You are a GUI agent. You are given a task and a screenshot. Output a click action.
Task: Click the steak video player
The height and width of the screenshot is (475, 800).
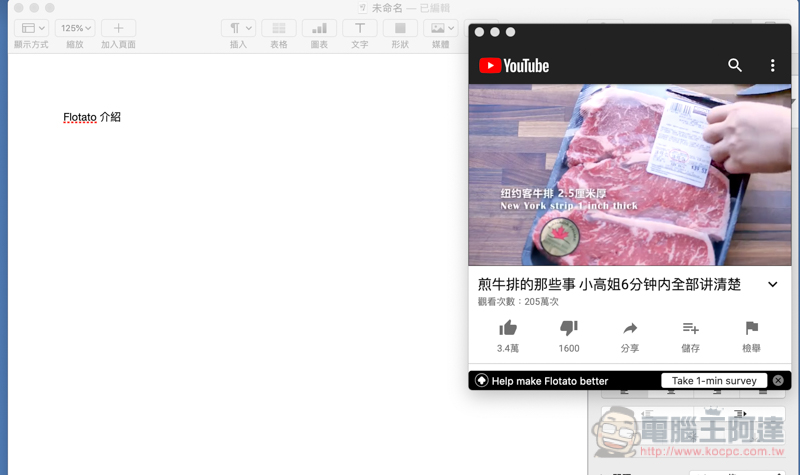pos(630,175)
